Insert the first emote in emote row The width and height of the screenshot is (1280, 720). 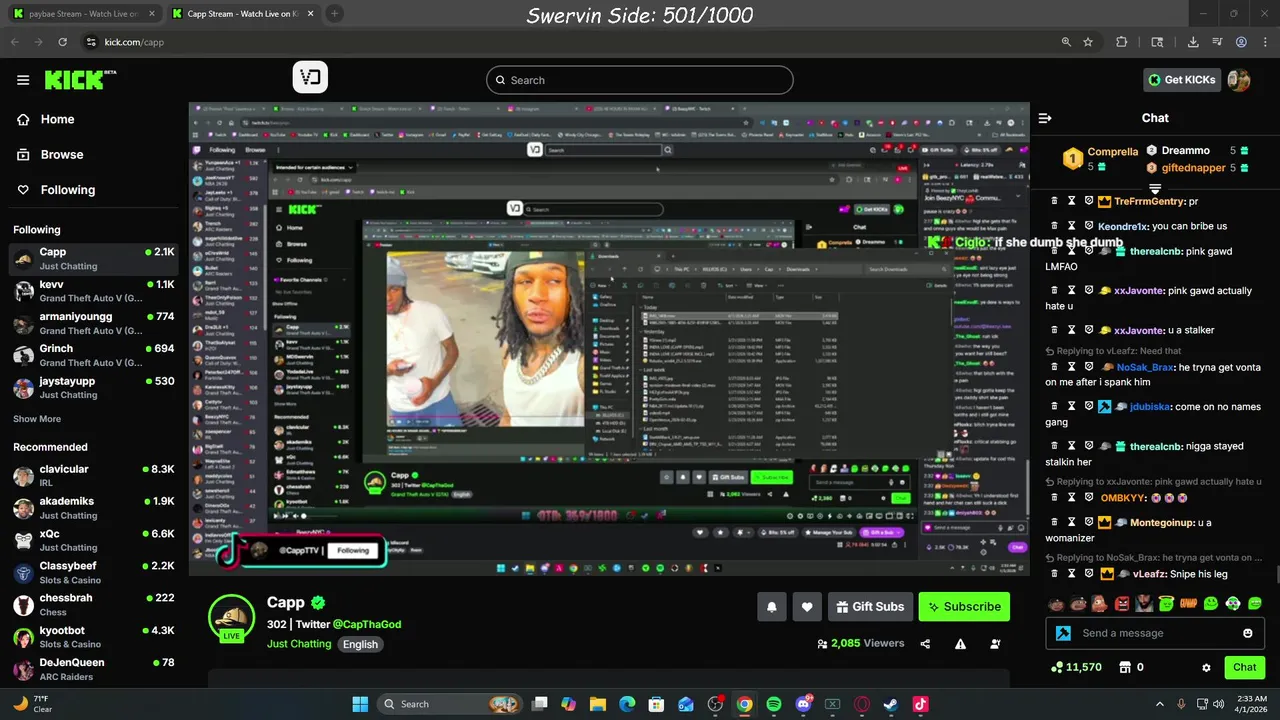[1055, 603]
